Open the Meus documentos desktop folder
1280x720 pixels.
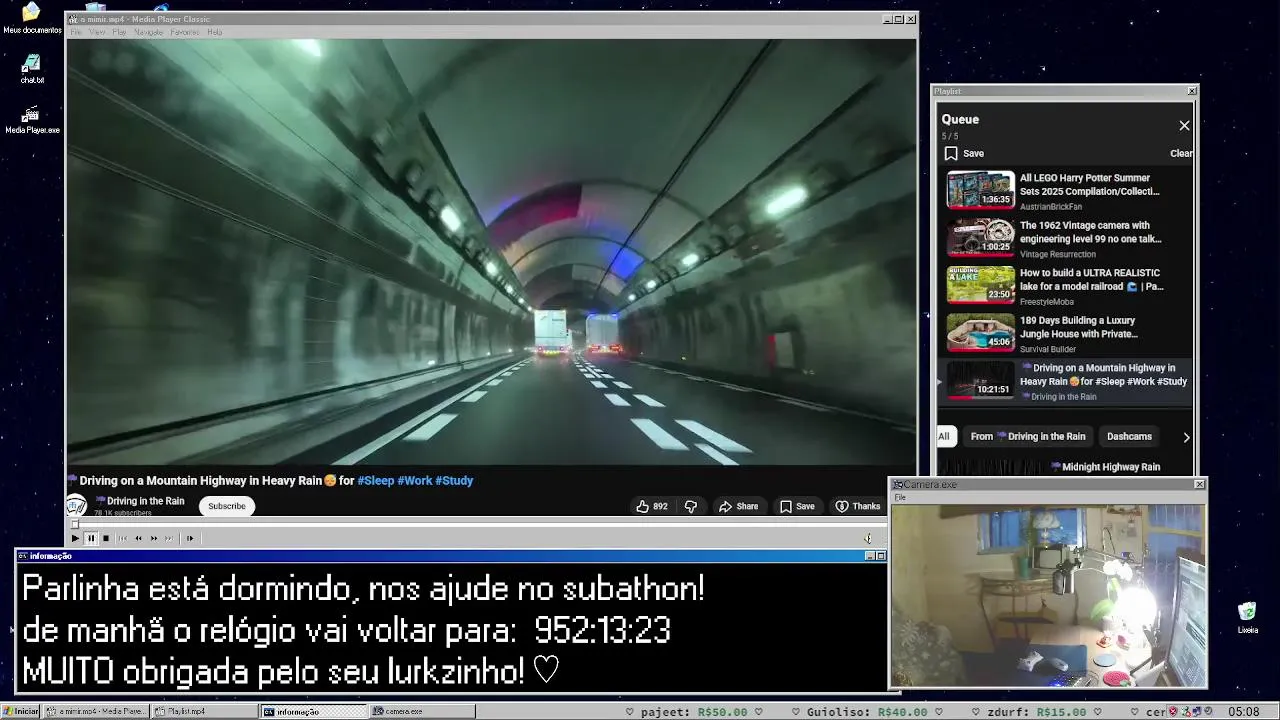point(32,18)
